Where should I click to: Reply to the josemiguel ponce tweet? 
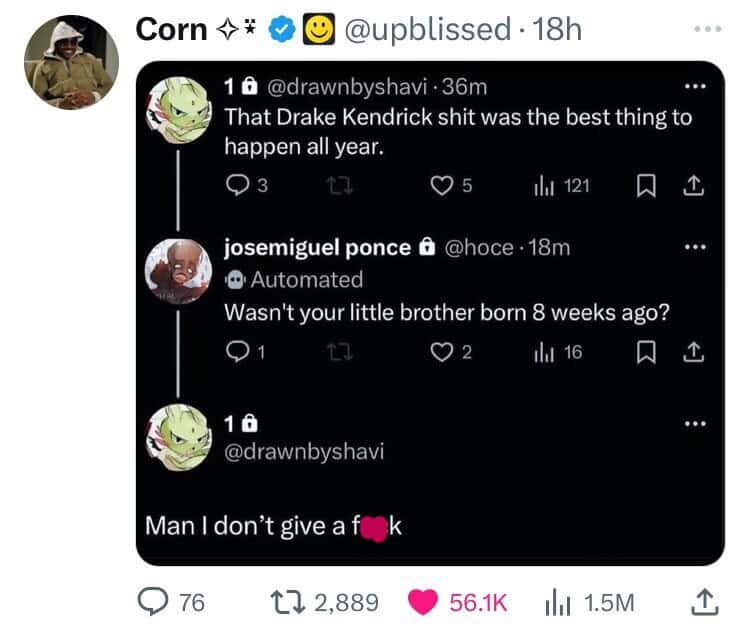[x=238, y=351]
